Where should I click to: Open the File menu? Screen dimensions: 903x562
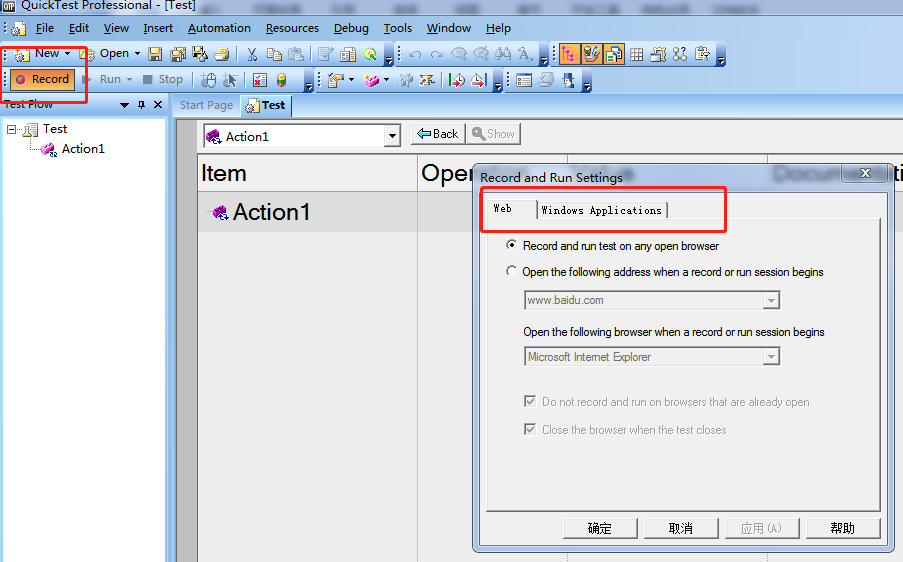[x=44, y=28]
